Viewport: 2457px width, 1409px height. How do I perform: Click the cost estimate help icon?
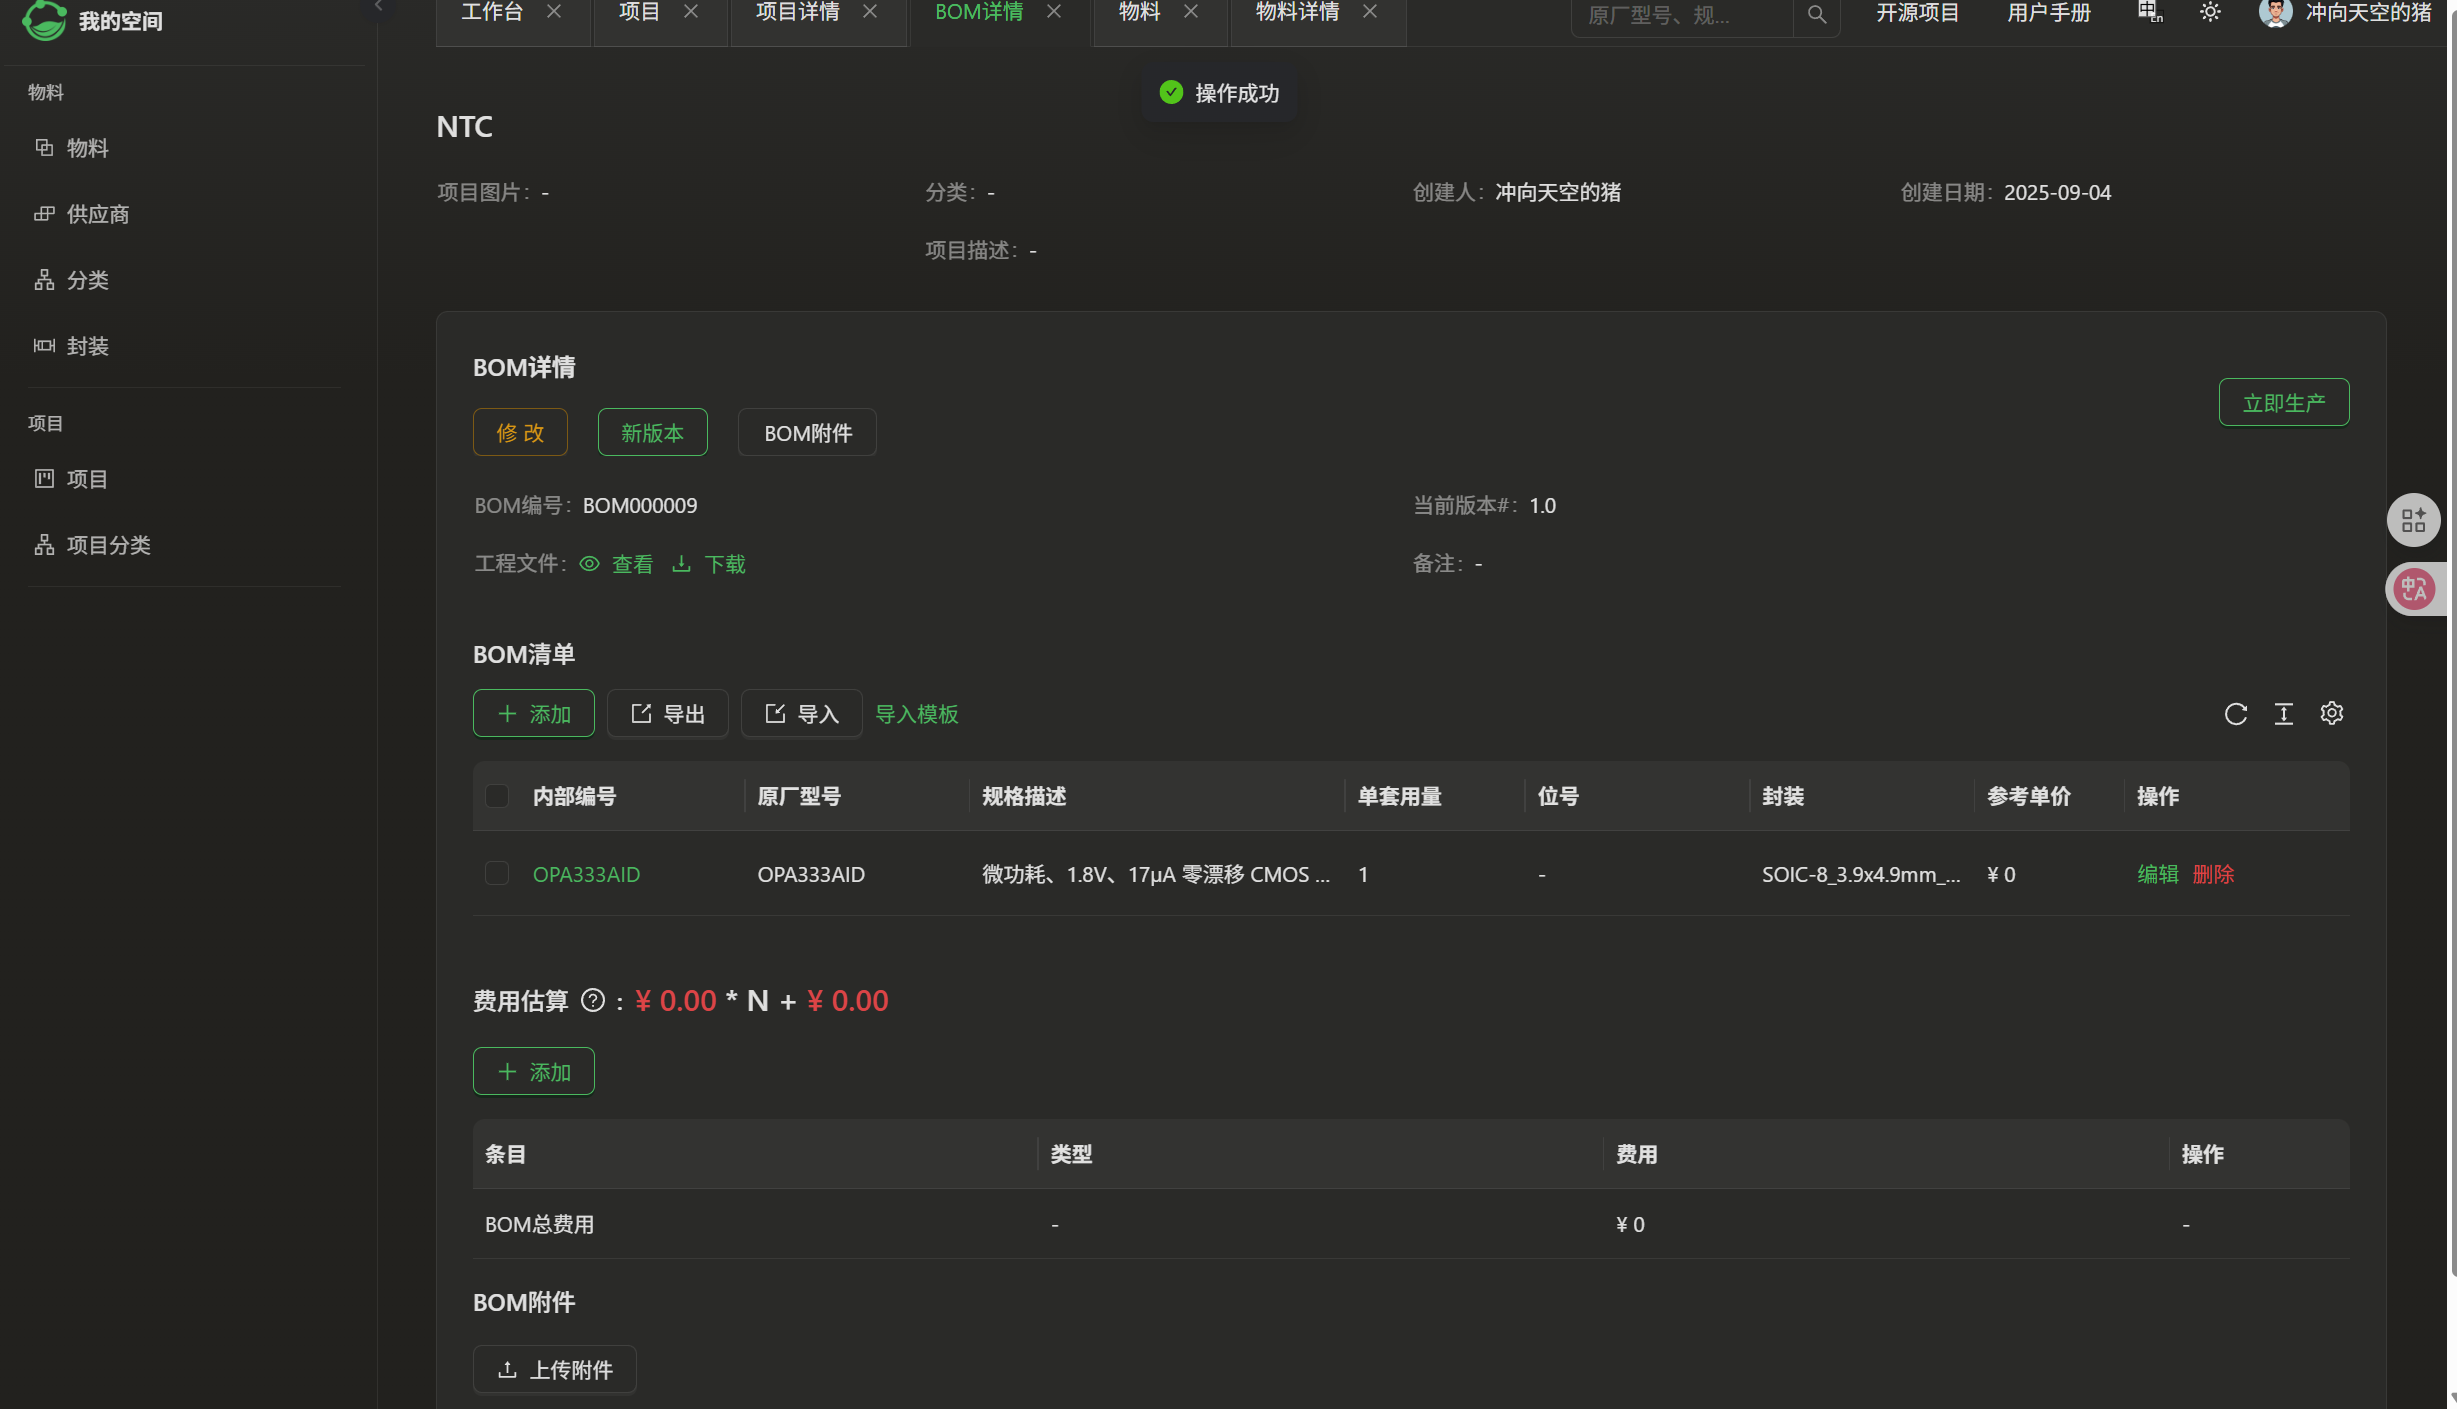592,1001
